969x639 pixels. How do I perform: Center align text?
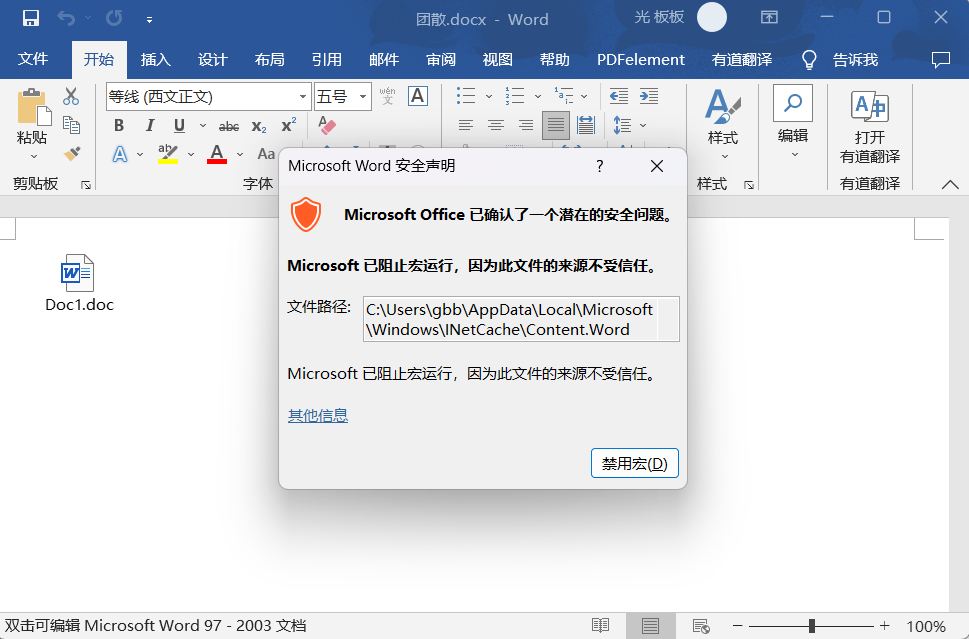tap(496, 125)
